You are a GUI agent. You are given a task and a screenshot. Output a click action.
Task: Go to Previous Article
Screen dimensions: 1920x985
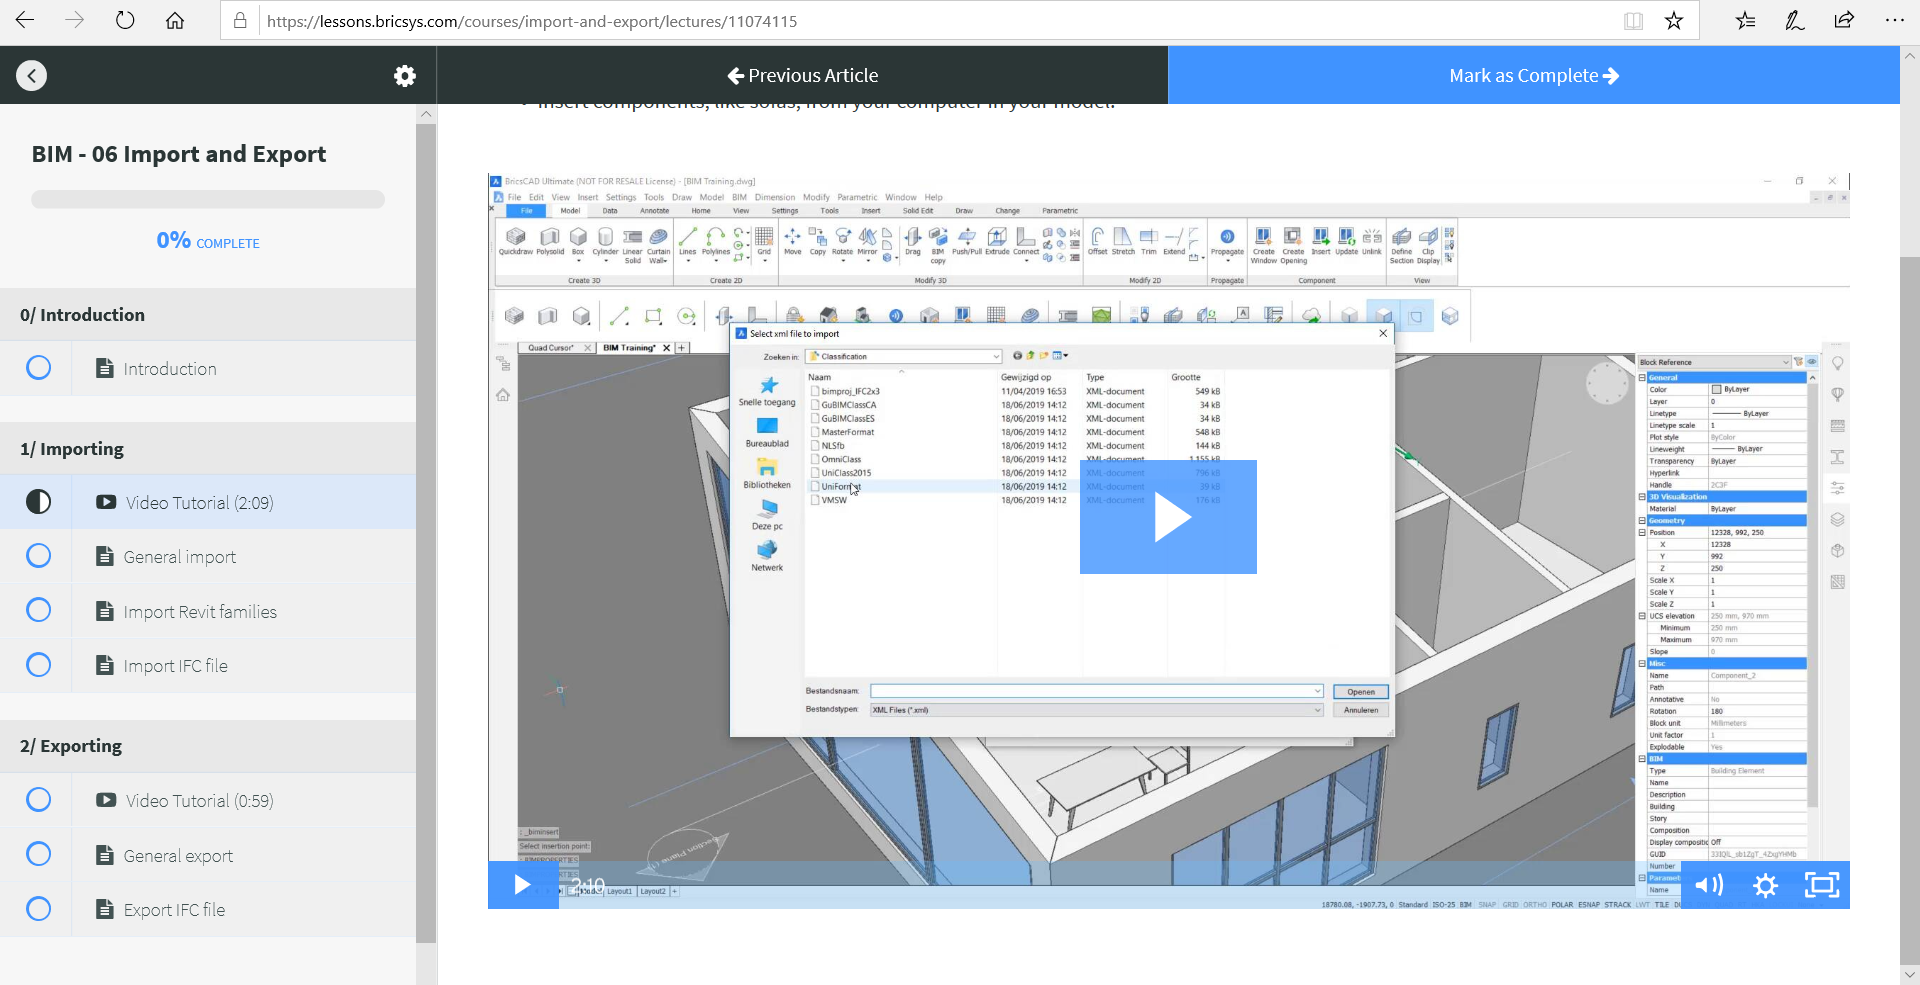tap(802, 75)
